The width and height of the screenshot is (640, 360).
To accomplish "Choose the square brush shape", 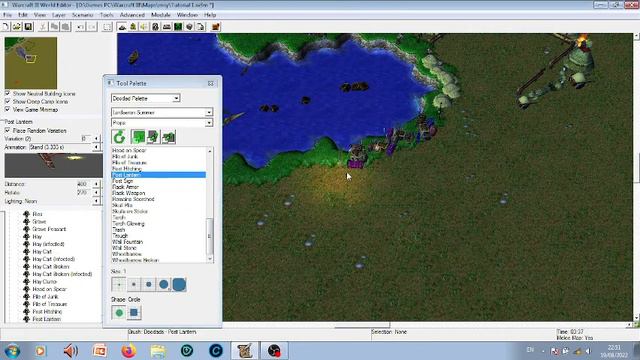I will tap(134, 313).
